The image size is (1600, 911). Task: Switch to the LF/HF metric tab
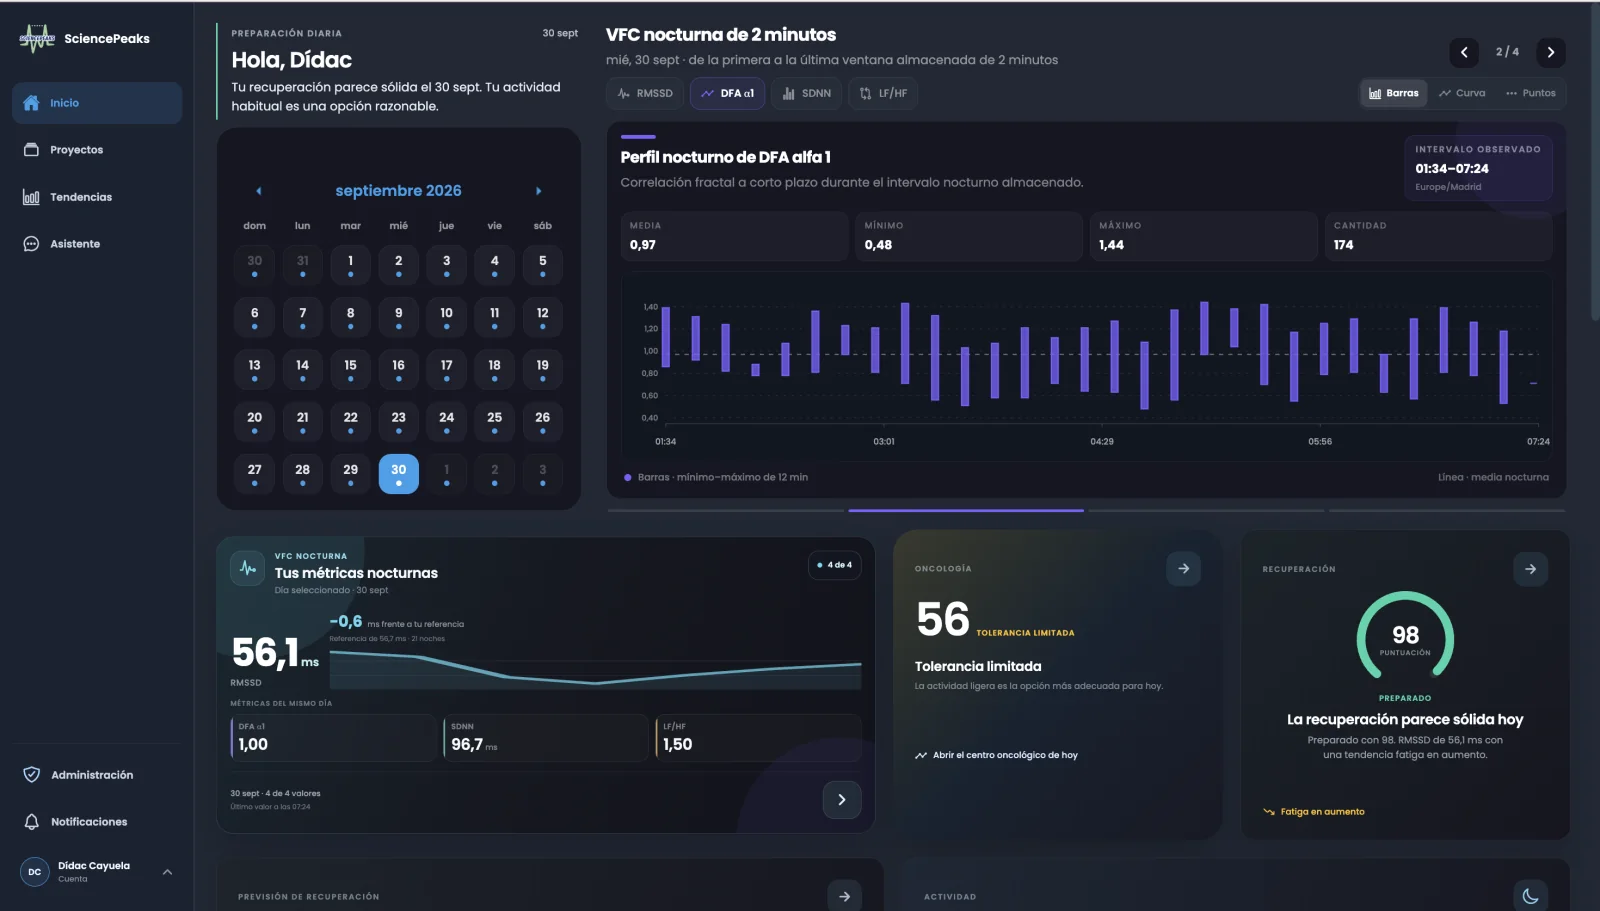tap(884, 93)
